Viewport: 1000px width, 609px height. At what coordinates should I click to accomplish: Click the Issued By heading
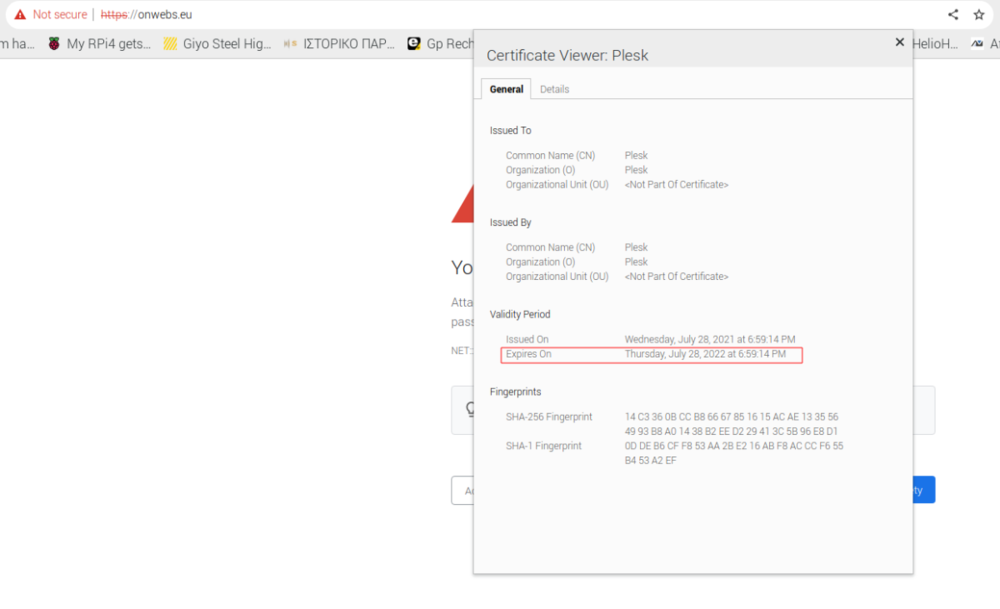coord(510,222)
